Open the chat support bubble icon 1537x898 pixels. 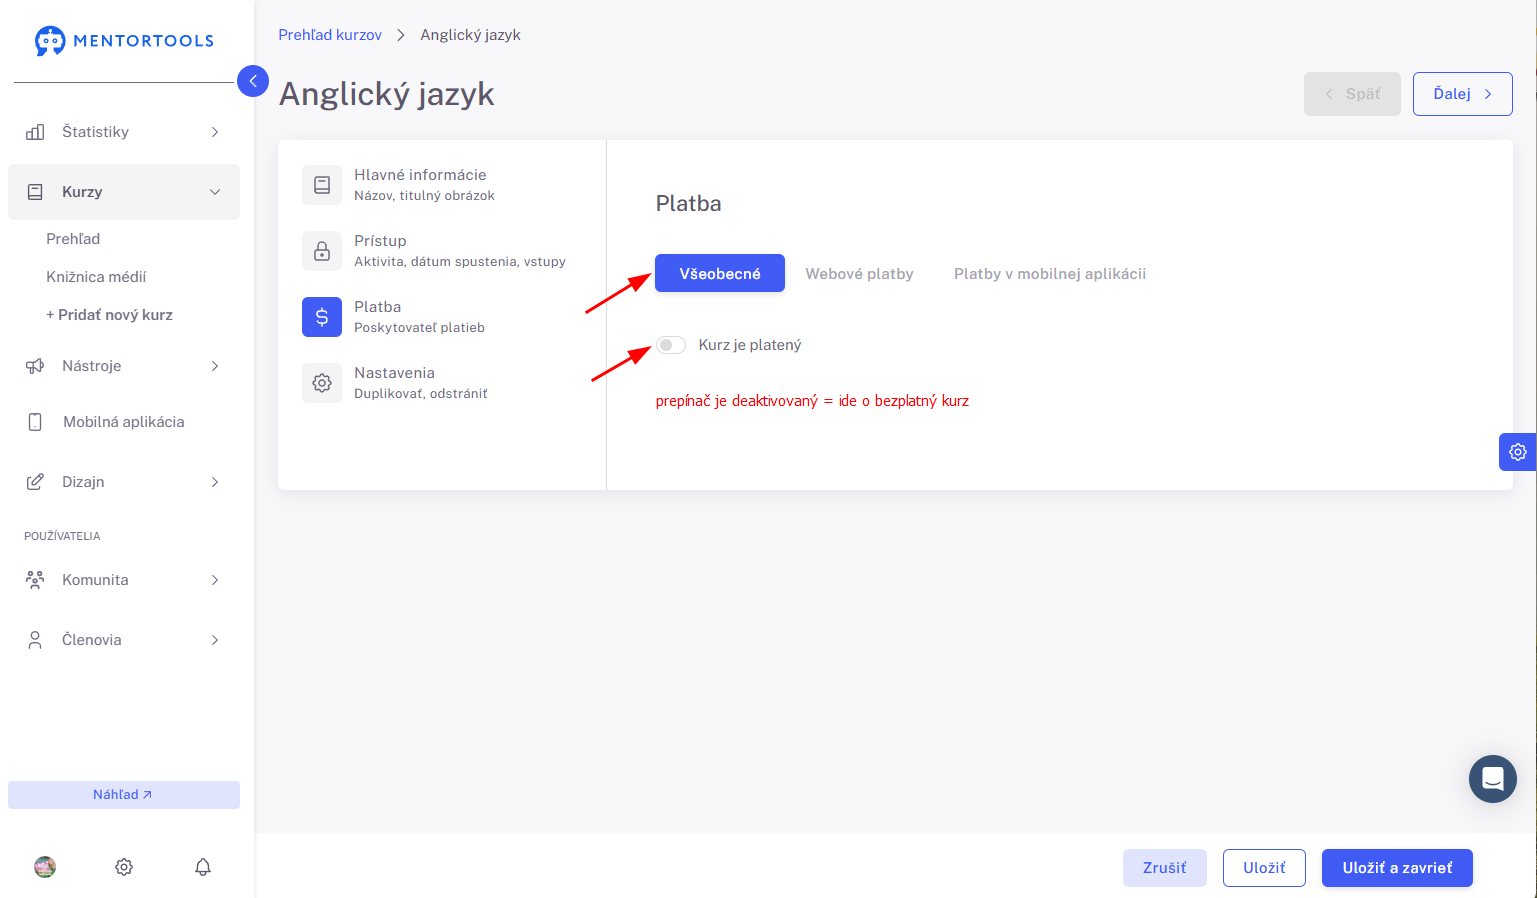click(x=1492, y=778)
